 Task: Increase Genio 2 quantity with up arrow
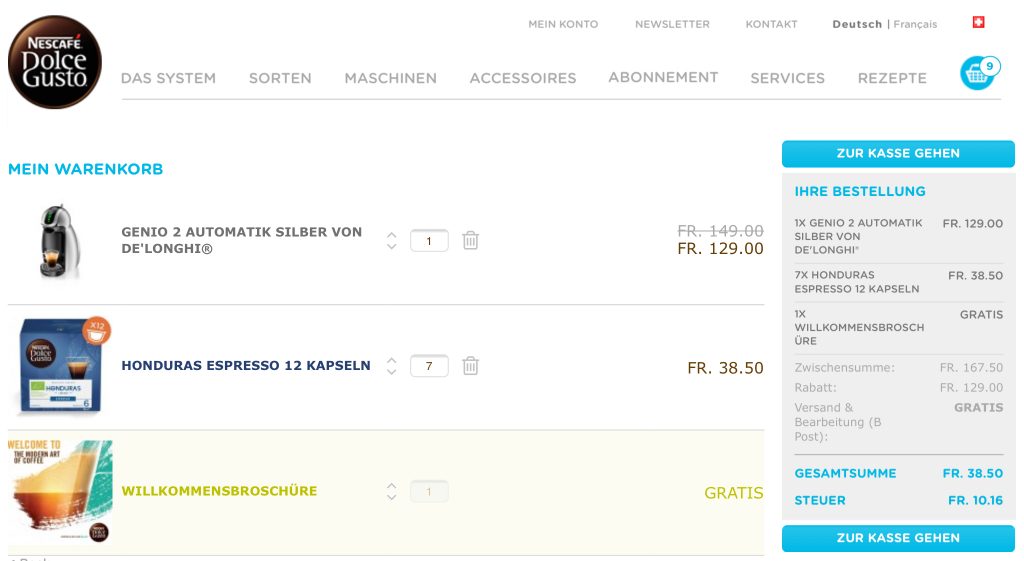[392, 235]
